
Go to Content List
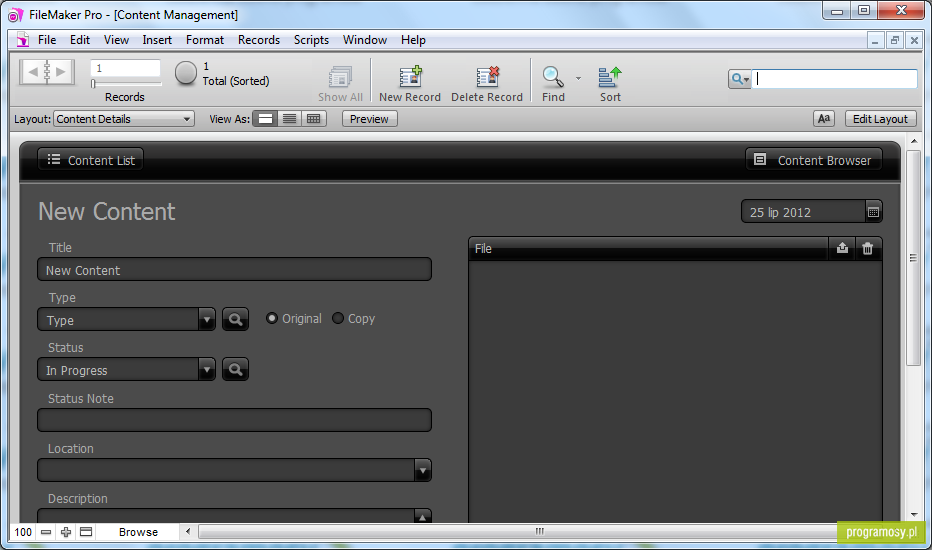(90, 160)
